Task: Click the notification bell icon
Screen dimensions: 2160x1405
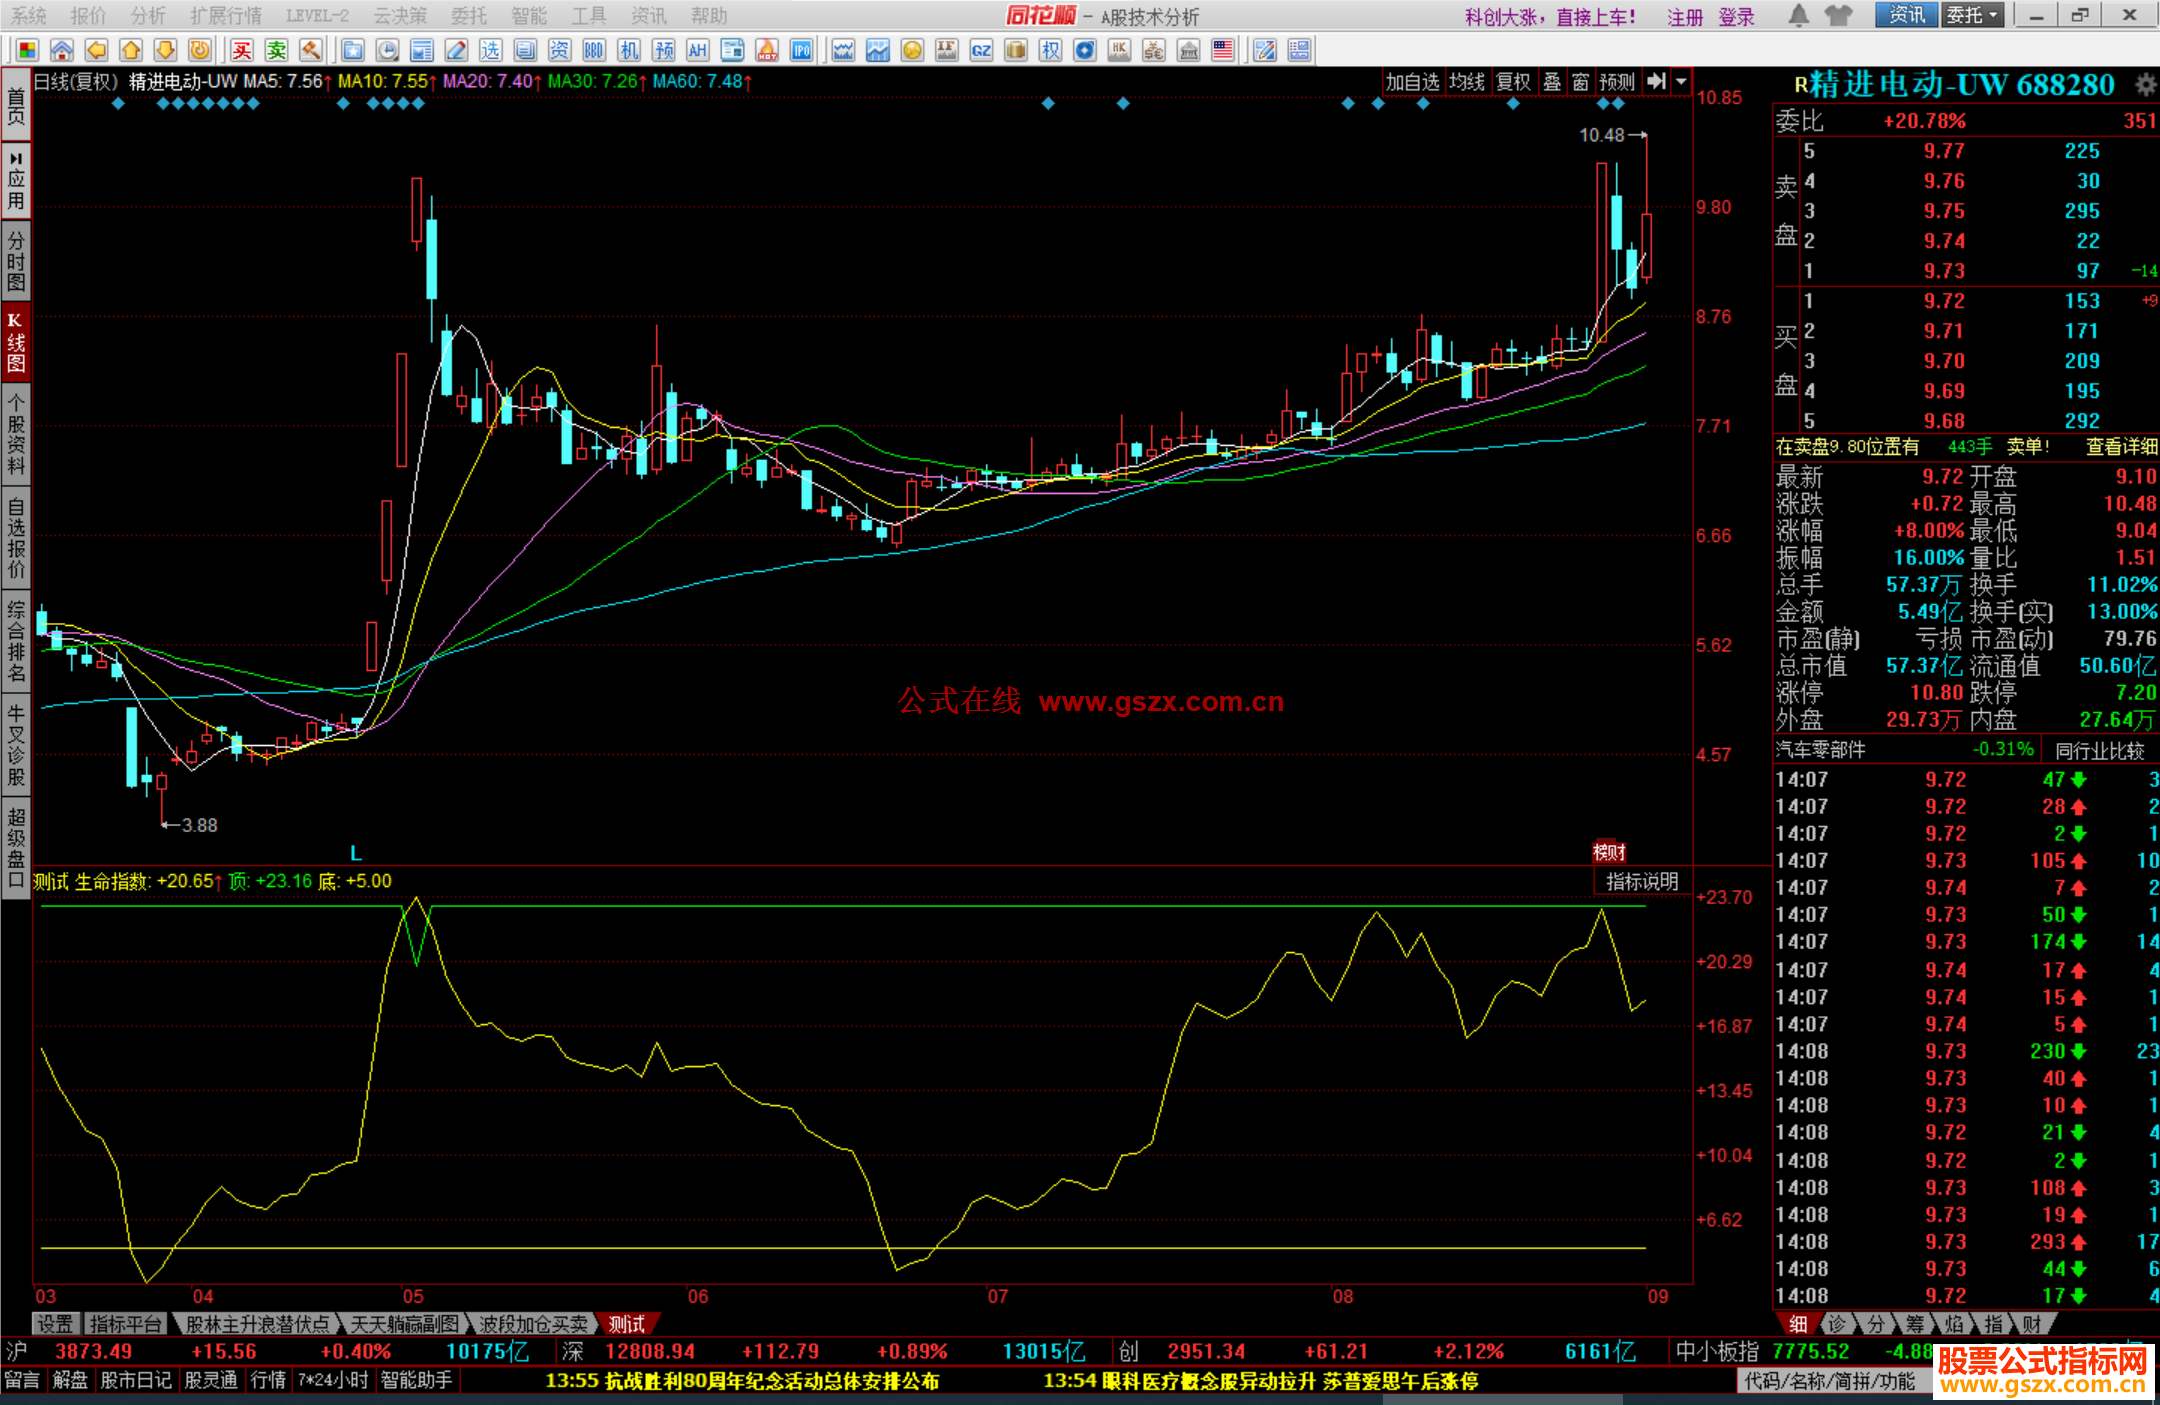Action: pyautogui.click(x=1798, y=16)
